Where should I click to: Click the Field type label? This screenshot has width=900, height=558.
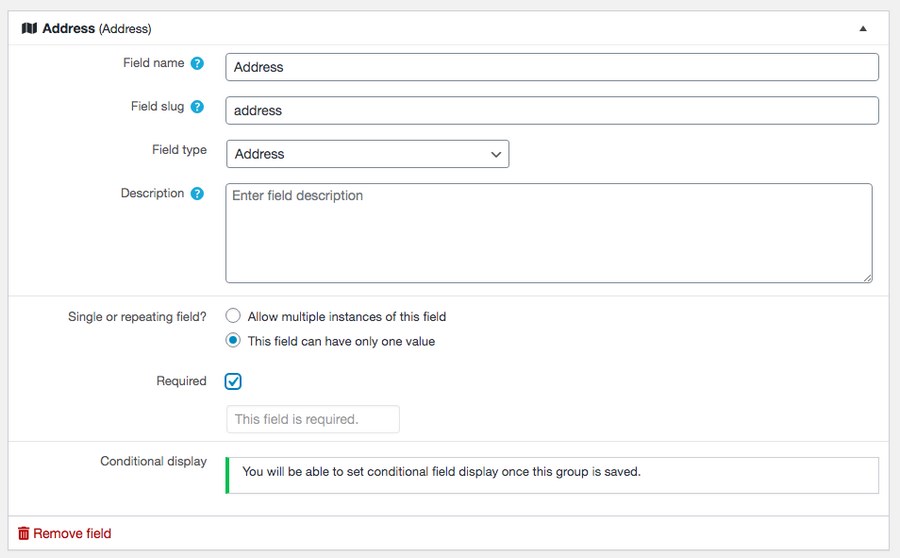point(179,150)
